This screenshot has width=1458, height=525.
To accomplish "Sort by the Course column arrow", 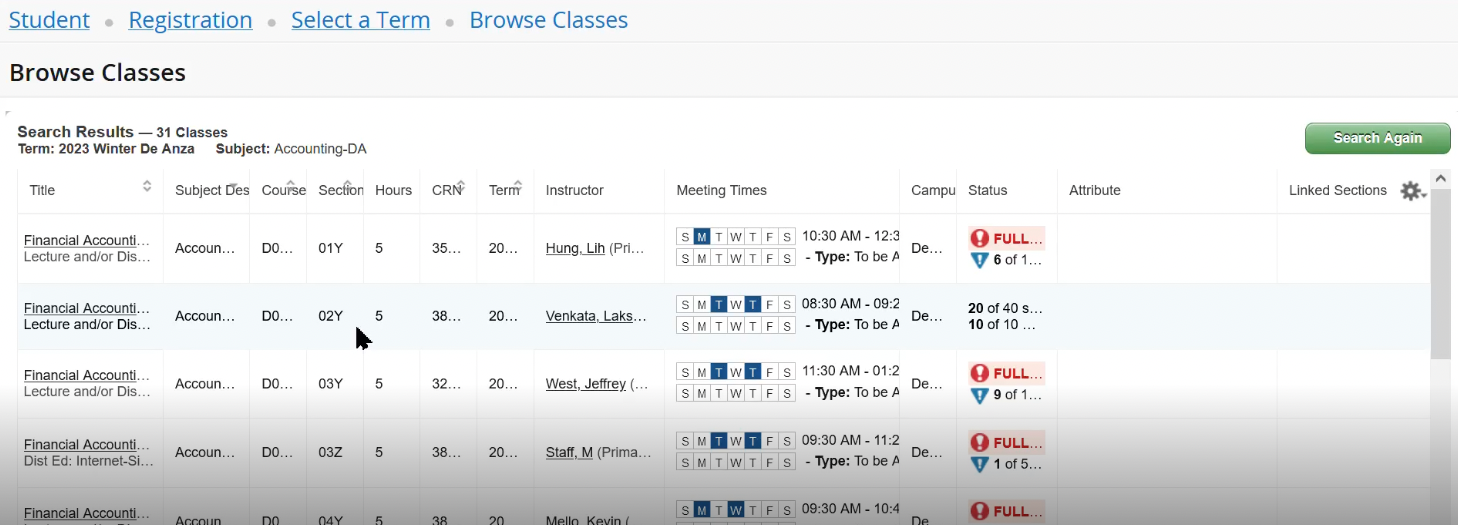I will click(x=290, y=186).
